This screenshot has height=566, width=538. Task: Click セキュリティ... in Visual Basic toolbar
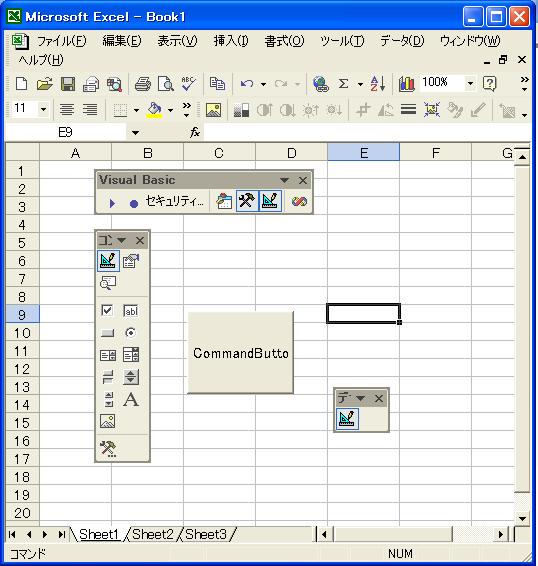[x=175, y=201]
